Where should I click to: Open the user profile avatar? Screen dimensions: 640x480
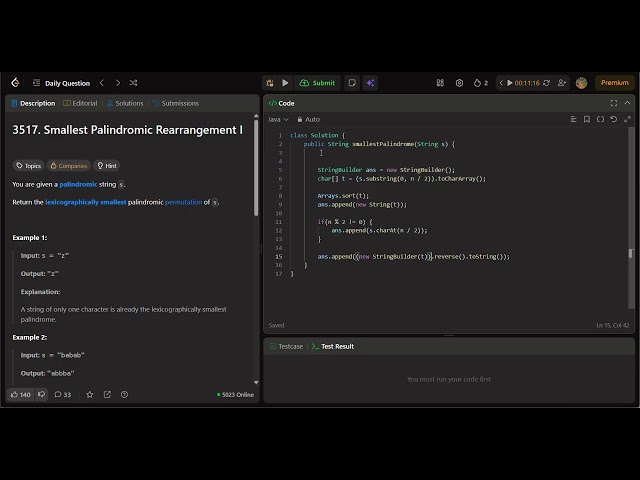[x=581, y=83]
